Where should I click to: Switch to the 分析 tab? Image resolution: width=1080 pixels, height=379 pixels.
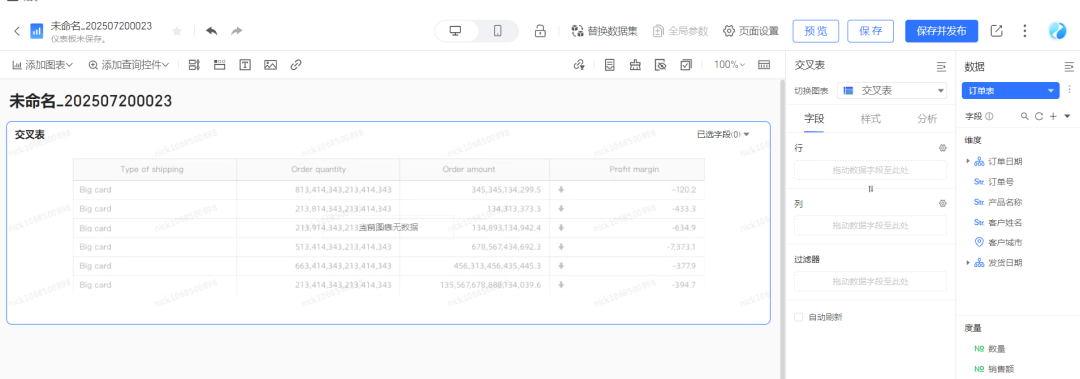point(927,119)
